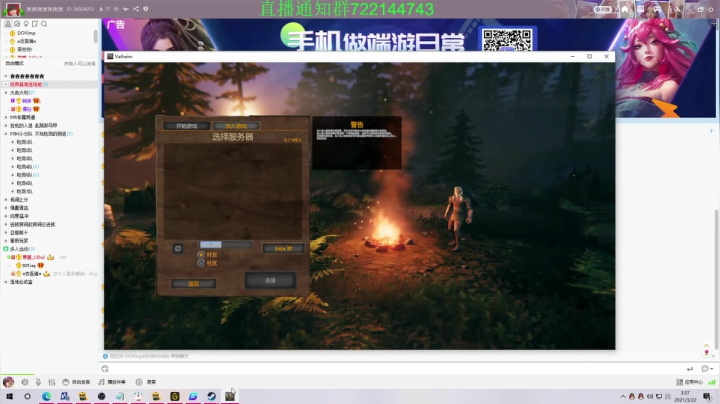Image resolution: width=720 pixels, height=404 pixels.
Task: Click the online user count icon in the top bar
Action: pos(102,9)
